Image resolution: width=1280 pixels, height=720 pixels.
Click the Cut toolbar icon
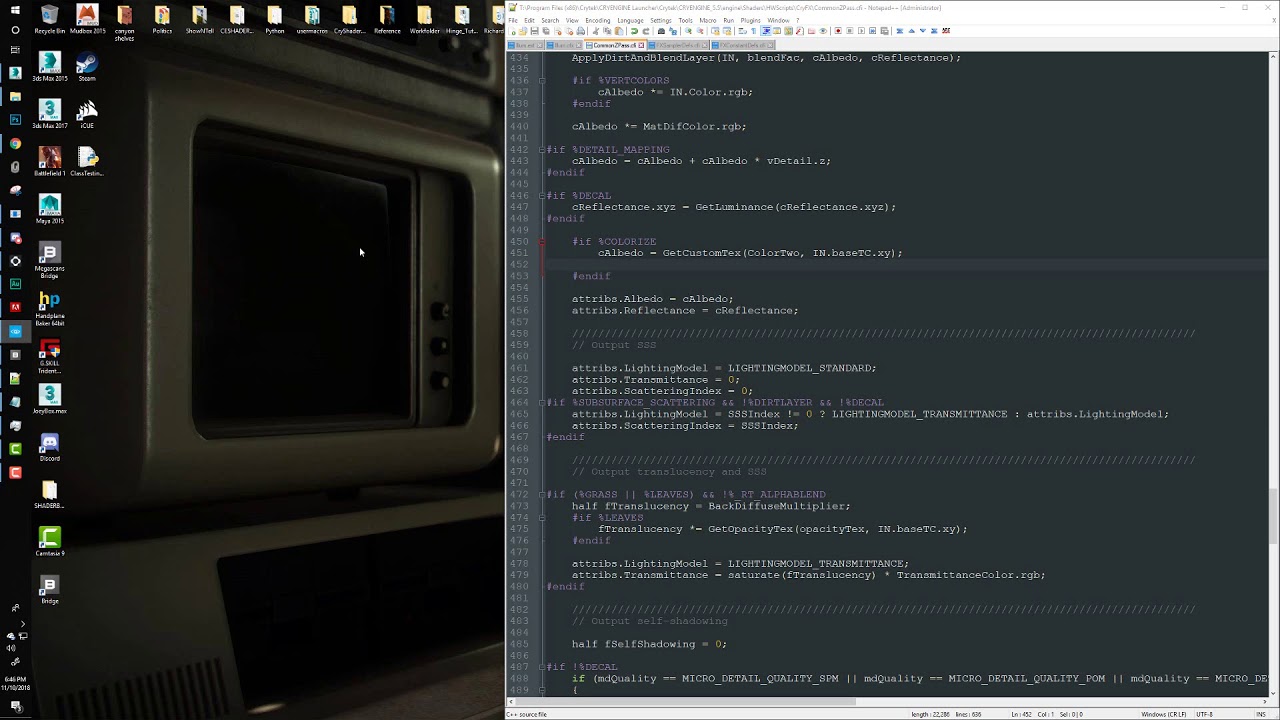coord(596,31)
